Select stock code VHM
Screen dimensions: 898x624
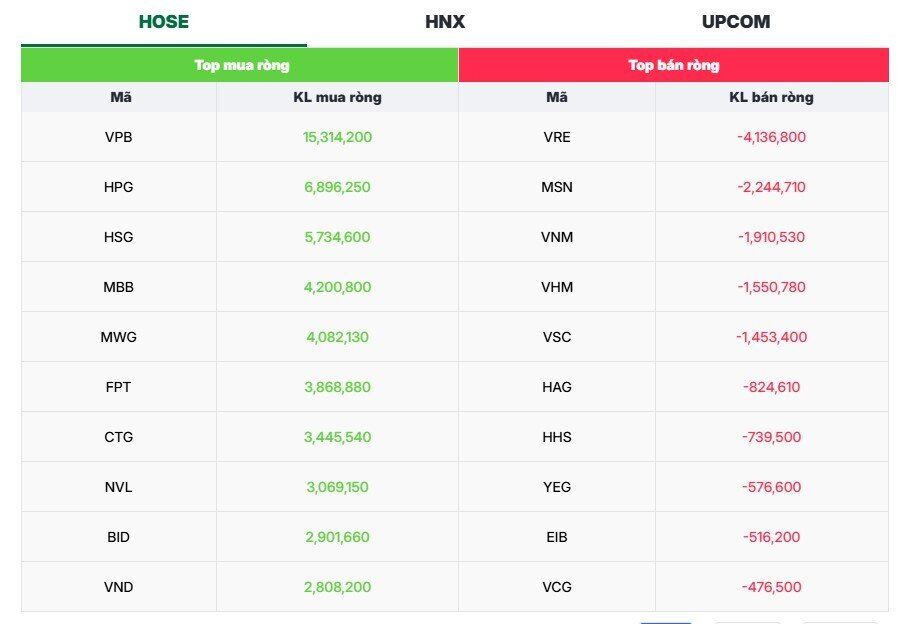557,287
